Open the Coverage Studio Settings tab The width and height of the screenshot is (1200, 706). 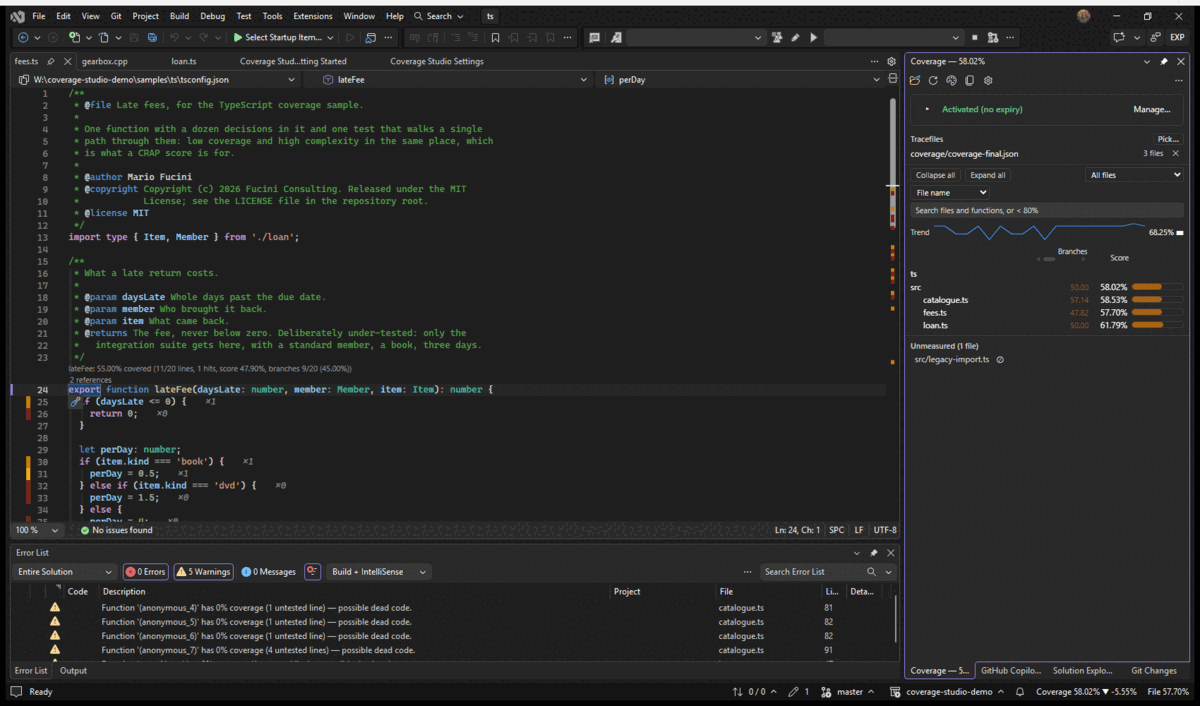[x=436, y=61]
